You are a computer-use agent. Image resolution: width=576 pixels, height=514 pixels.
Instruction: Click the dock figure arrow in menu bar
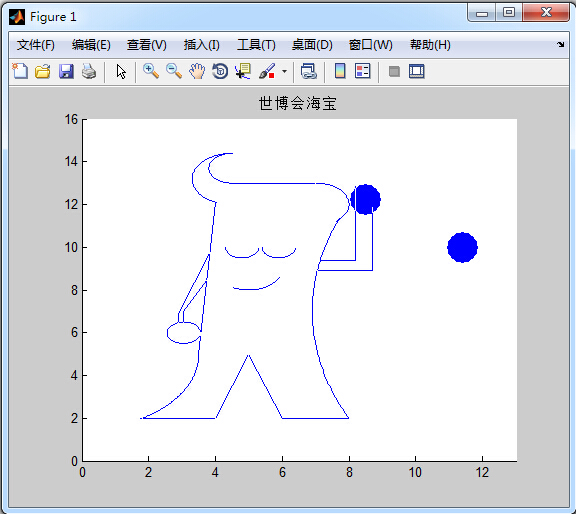(561, 44)
